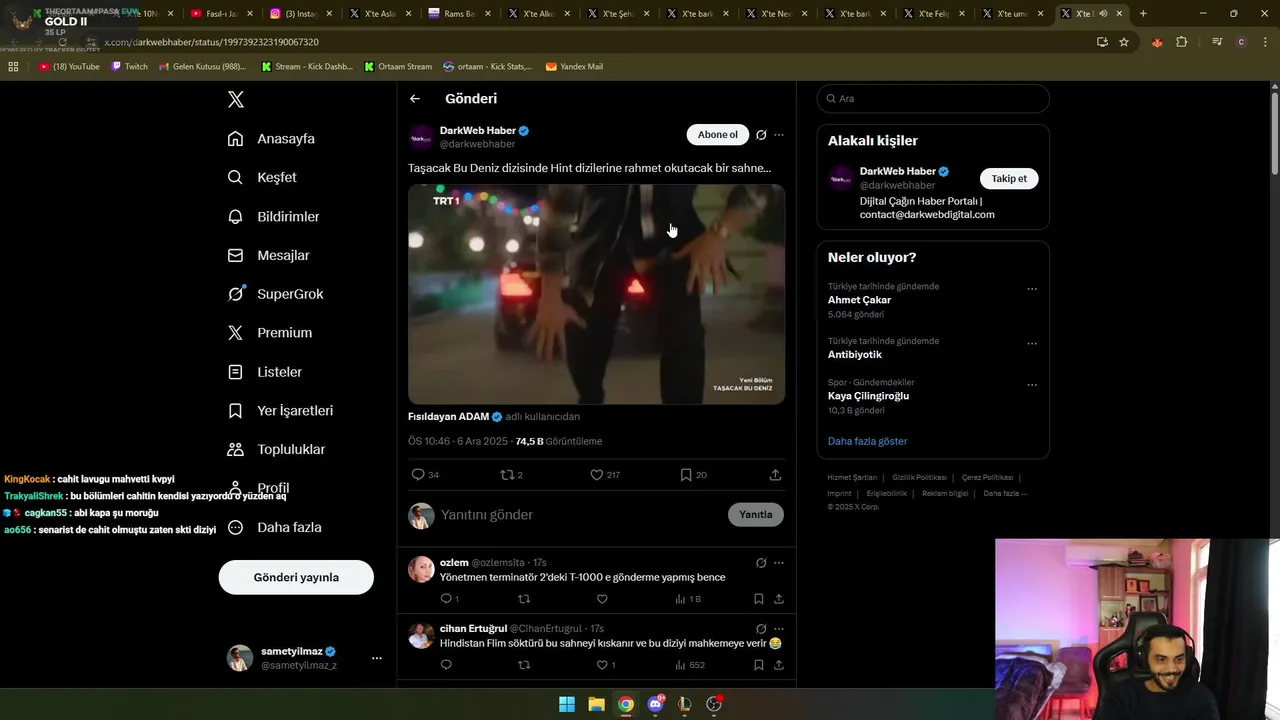Screen dimensions: 1280x720
Task: Open the Twitch bookmark
Action: pos(129,67)
